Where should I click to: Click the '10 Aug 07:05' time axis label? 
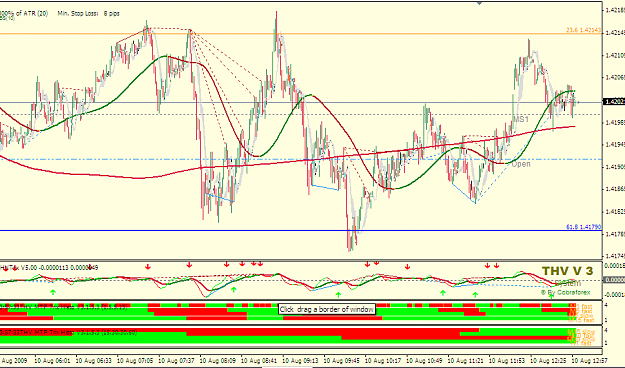(135, 361)
